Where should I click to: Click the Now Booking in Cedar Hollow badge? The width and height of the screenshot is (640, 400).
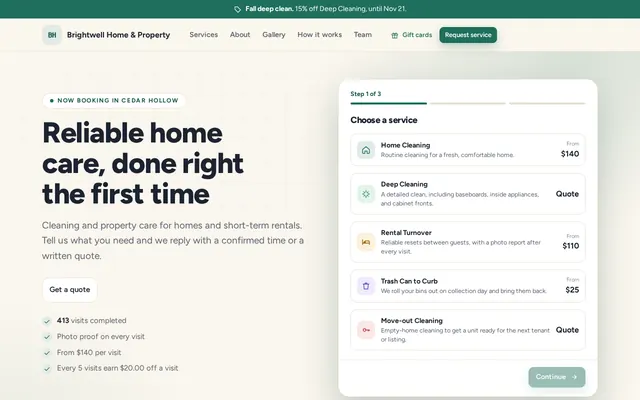[x=114, y=101]
